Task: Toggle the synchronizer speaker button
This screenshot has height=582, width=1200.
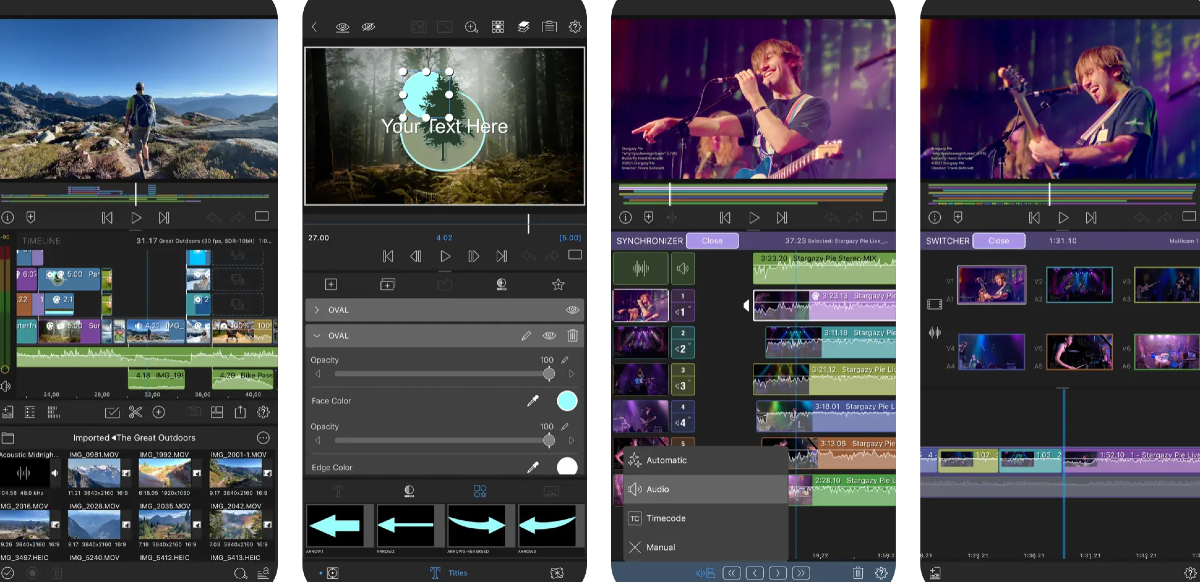Action: (683, 268)
